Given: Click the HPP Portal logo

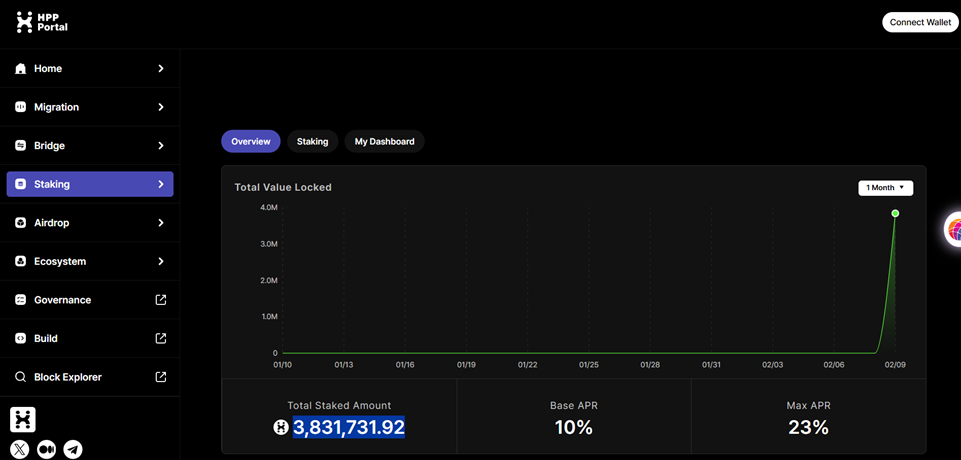Looking at the screenshot, I should 42,22.
